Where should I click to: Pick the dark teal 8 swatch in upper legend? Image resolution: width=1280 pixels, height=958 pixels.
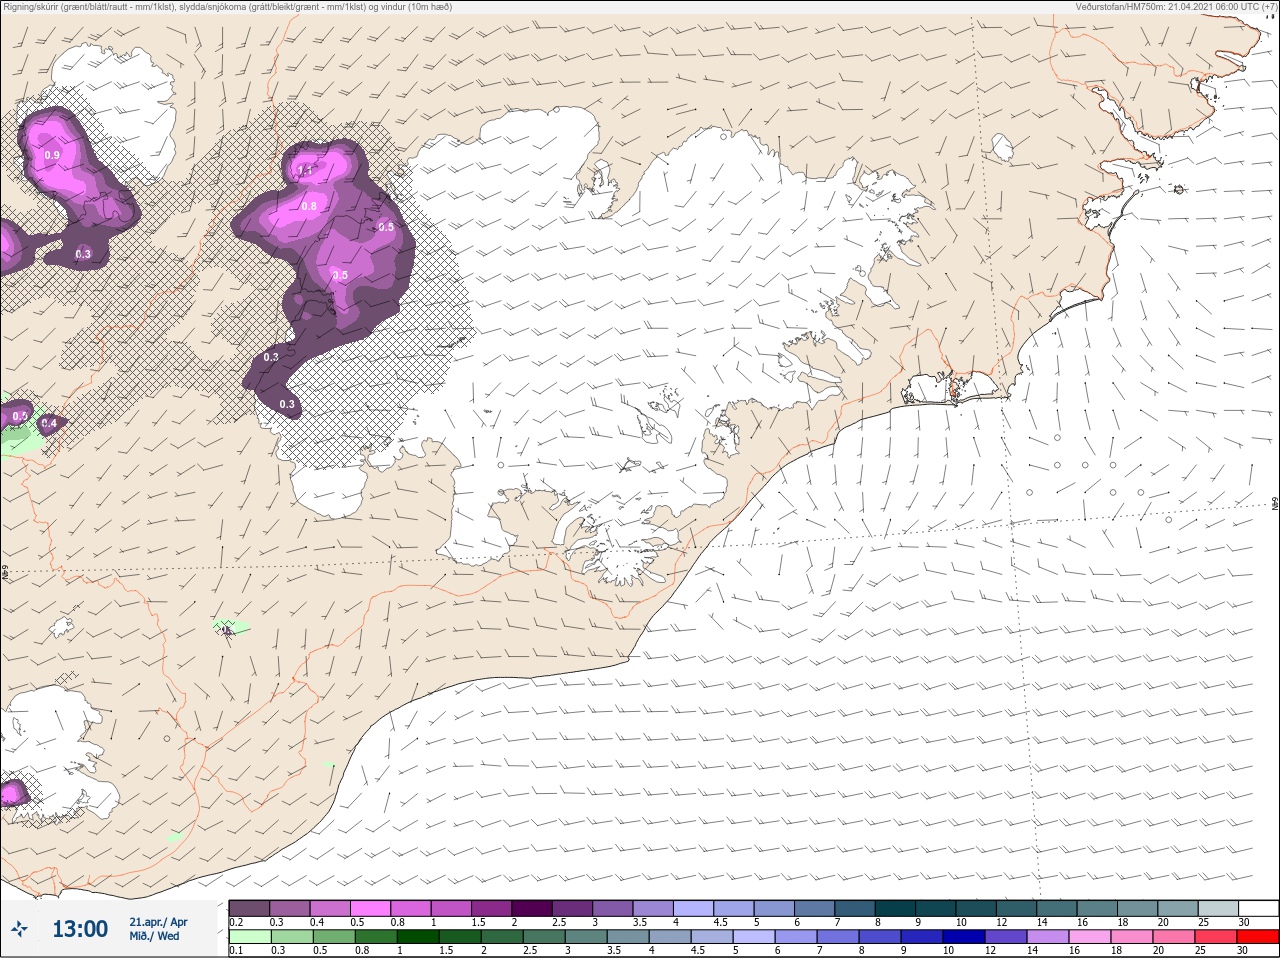pos(896,908)
